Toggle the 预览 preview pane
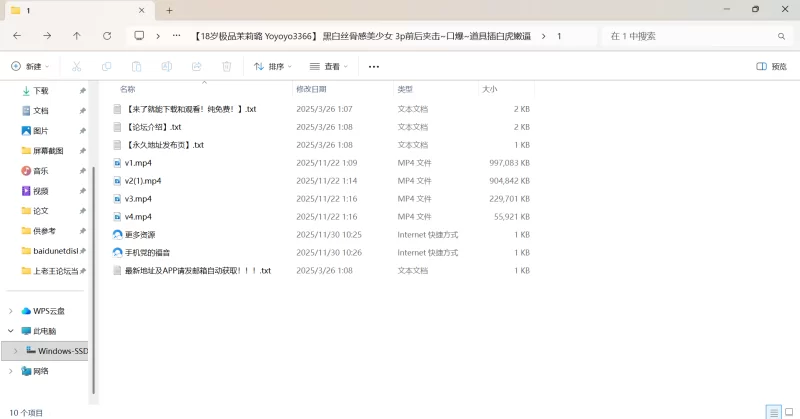The width and height of the screenshot is (800, 419). (x=771, y=66)
